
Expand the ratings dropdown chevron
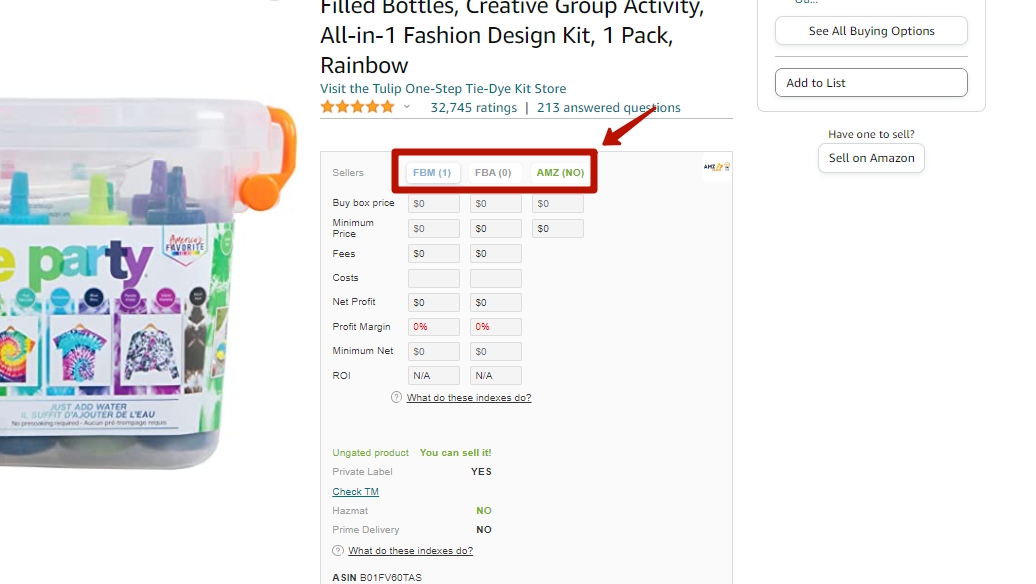407,107
